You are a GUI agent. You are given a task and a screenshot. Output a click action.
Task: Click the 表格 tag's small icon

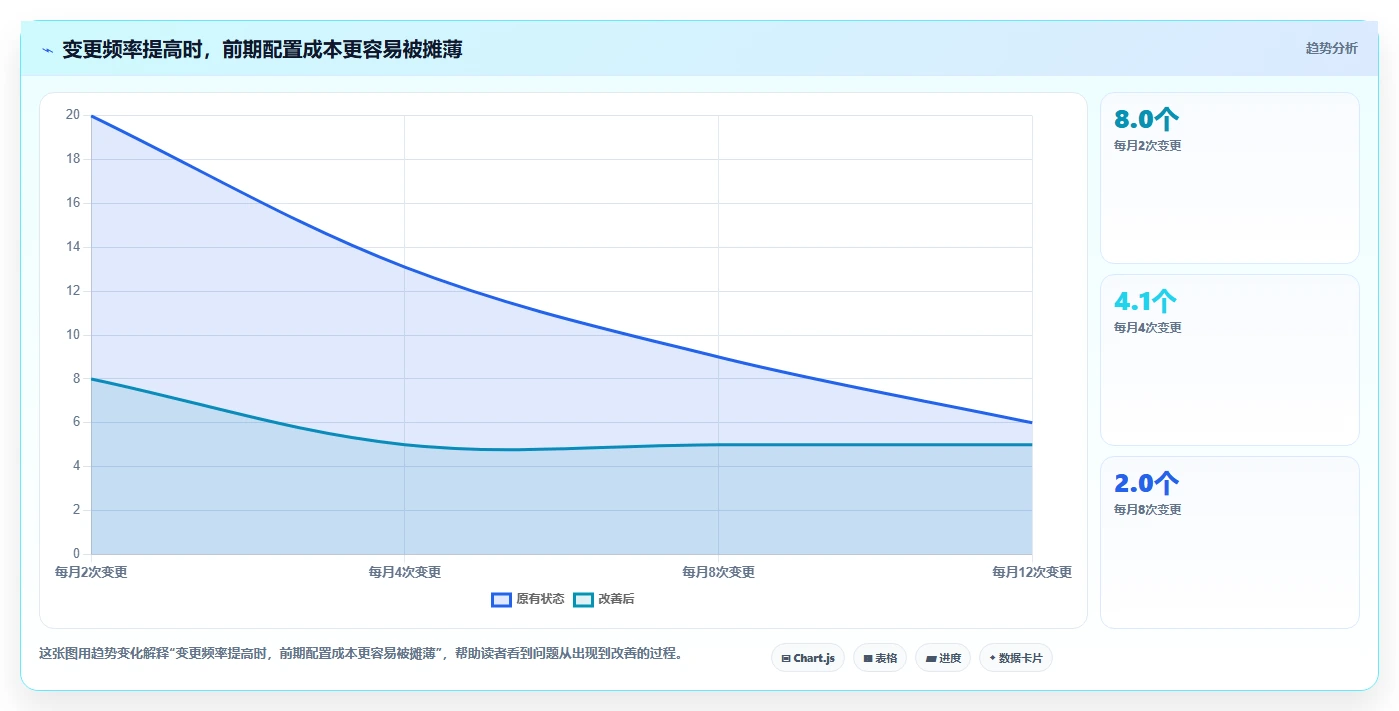868,659
